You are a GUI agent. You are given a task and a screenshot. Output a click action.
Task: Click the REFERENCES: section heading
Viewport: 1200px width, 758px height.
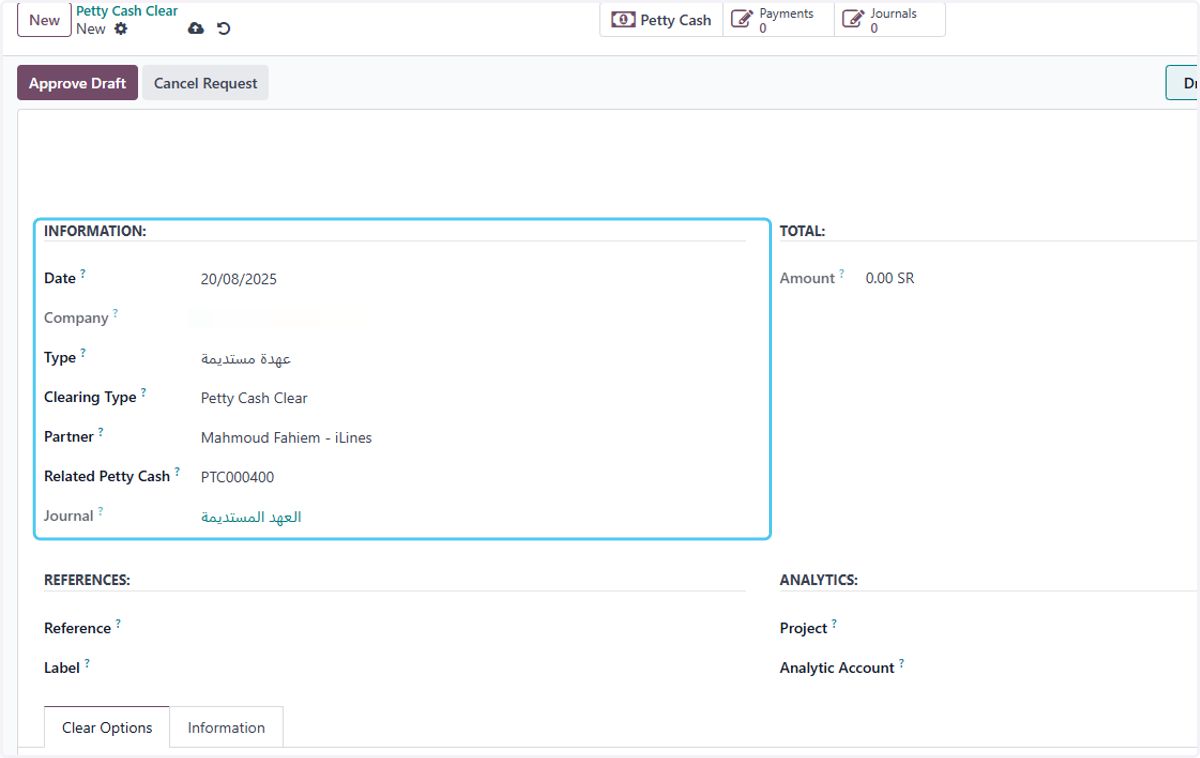point(87,580)
